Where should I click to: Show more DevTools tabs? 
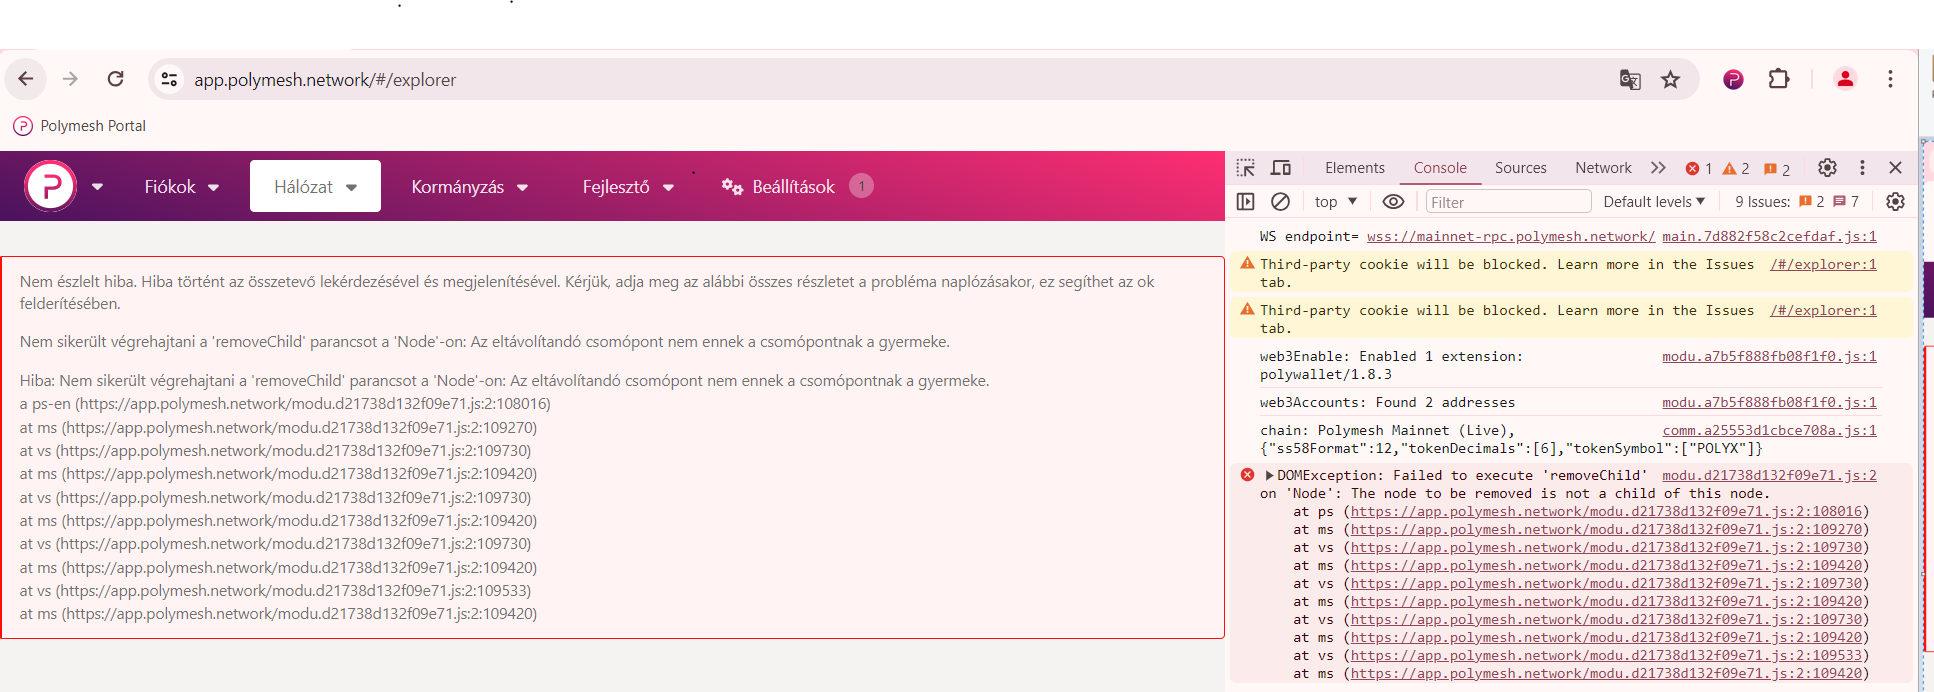click(x=1658, y=168)
